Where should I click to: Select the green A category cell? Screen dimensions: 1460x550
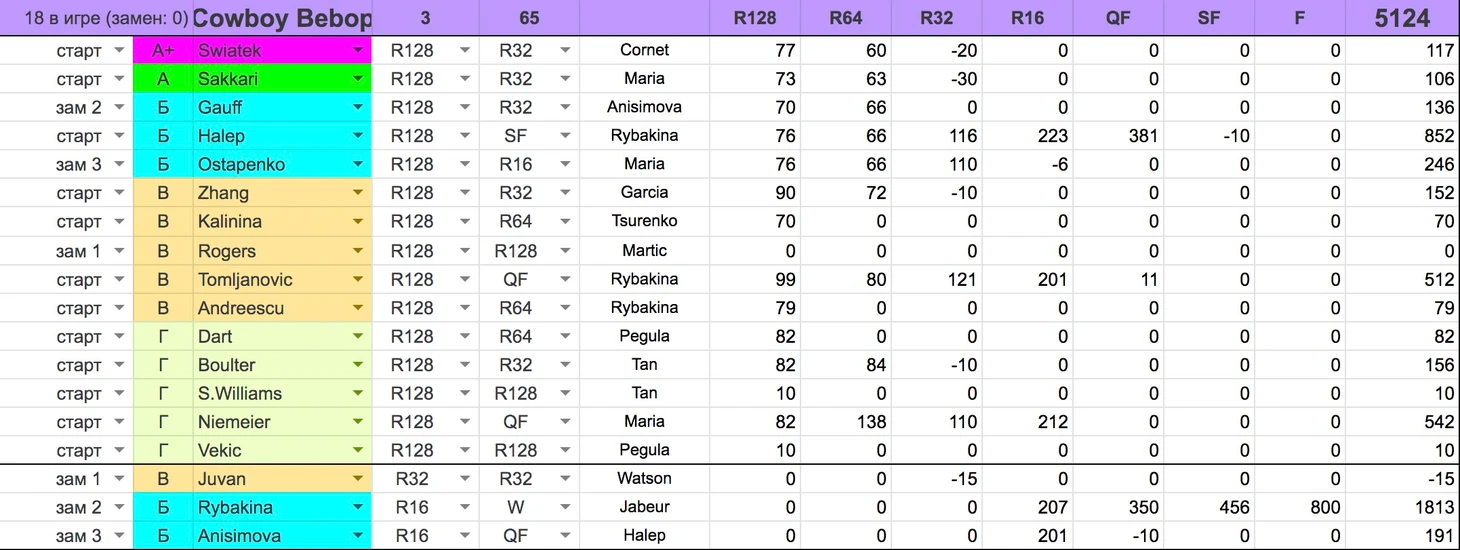click(162, 79)
